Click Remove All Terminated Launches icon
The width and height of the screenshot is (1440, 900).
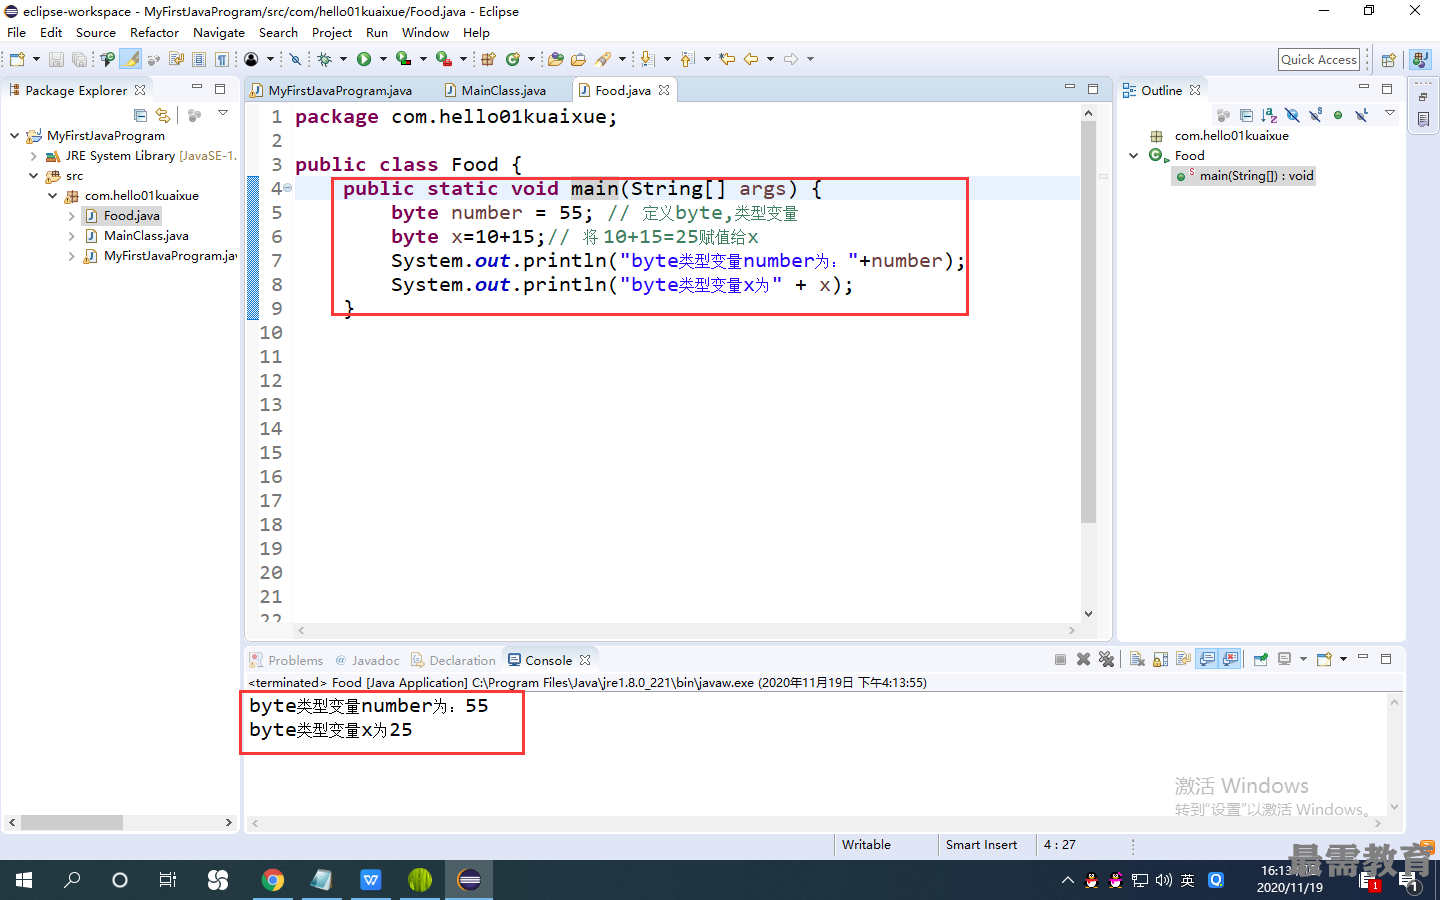tap(1106, 659)
